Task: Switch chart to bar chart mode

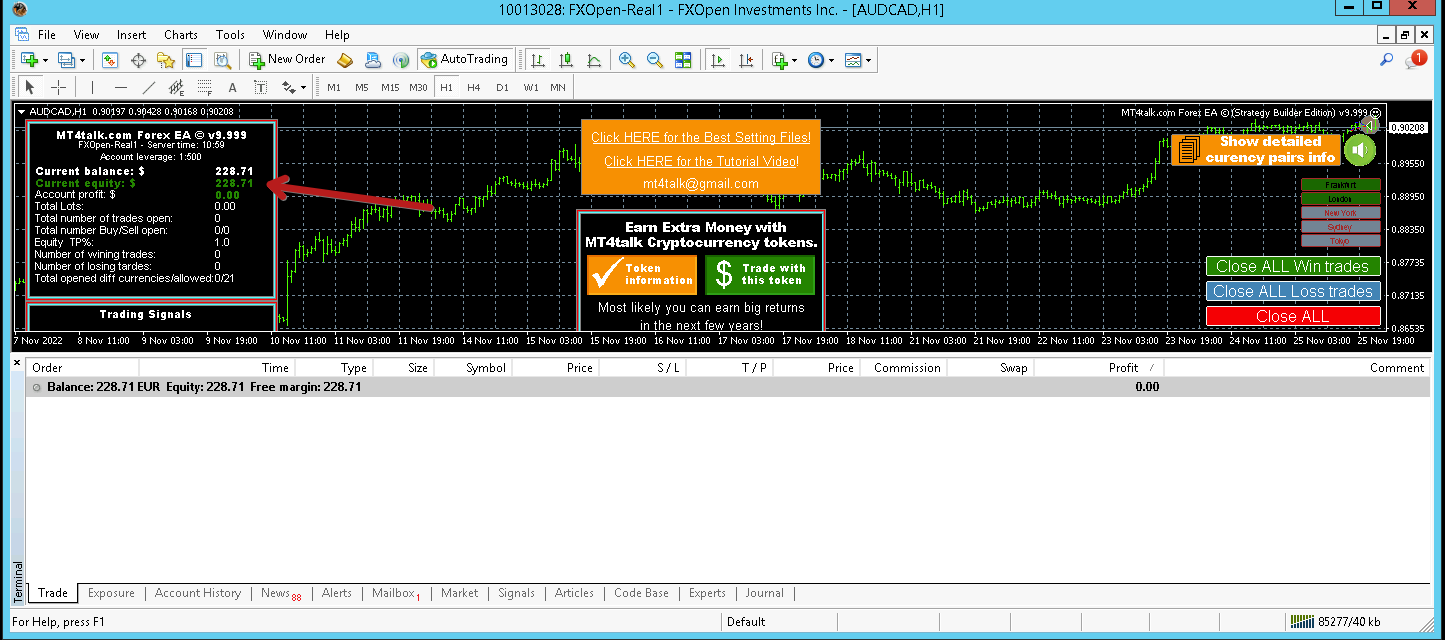Action: click(x=538, y=60)
